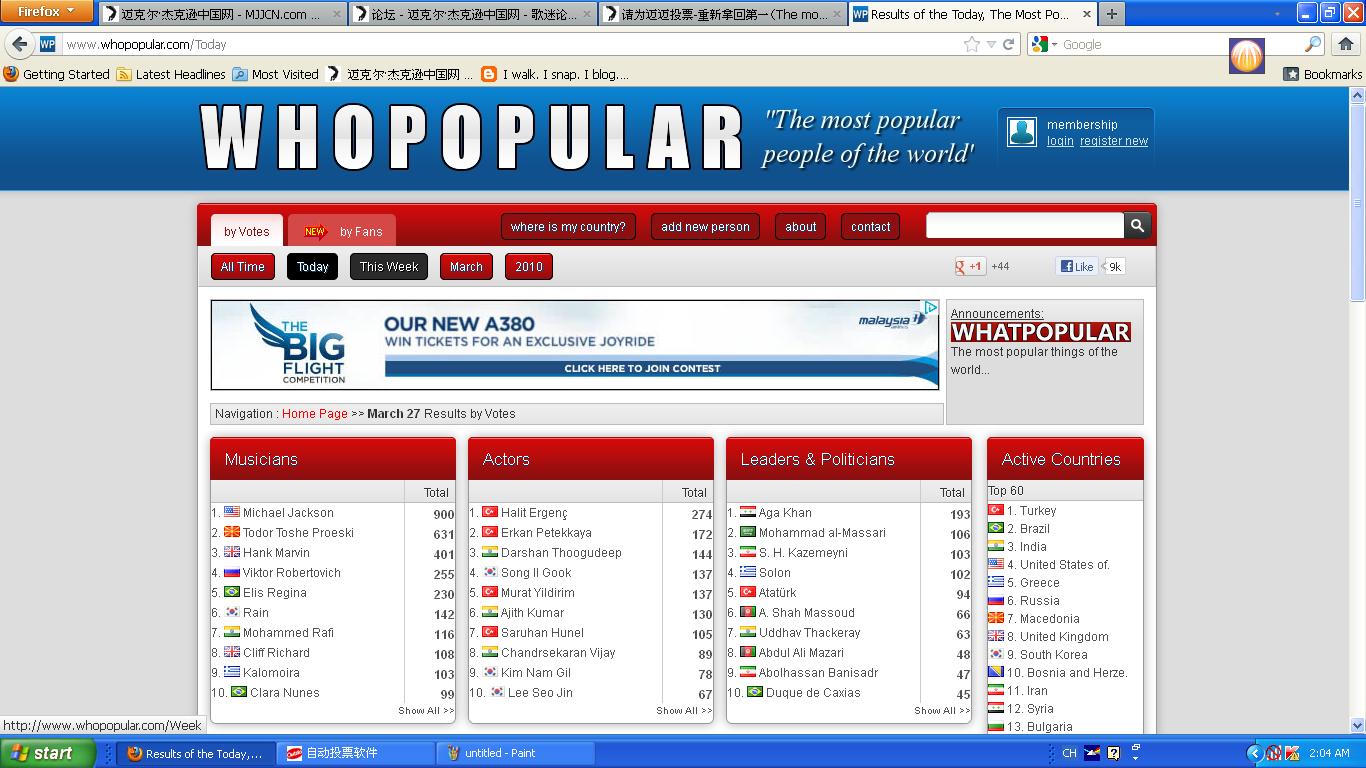
Task: Click the Facebook Like button
Action: pos(1078,266)
